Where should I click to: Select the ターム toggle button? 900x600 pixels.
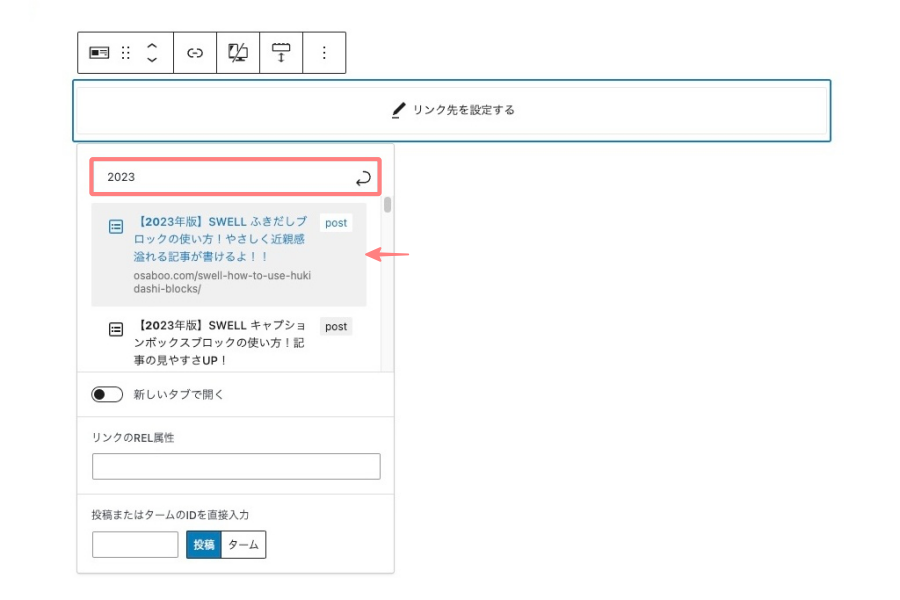[243, 545]
